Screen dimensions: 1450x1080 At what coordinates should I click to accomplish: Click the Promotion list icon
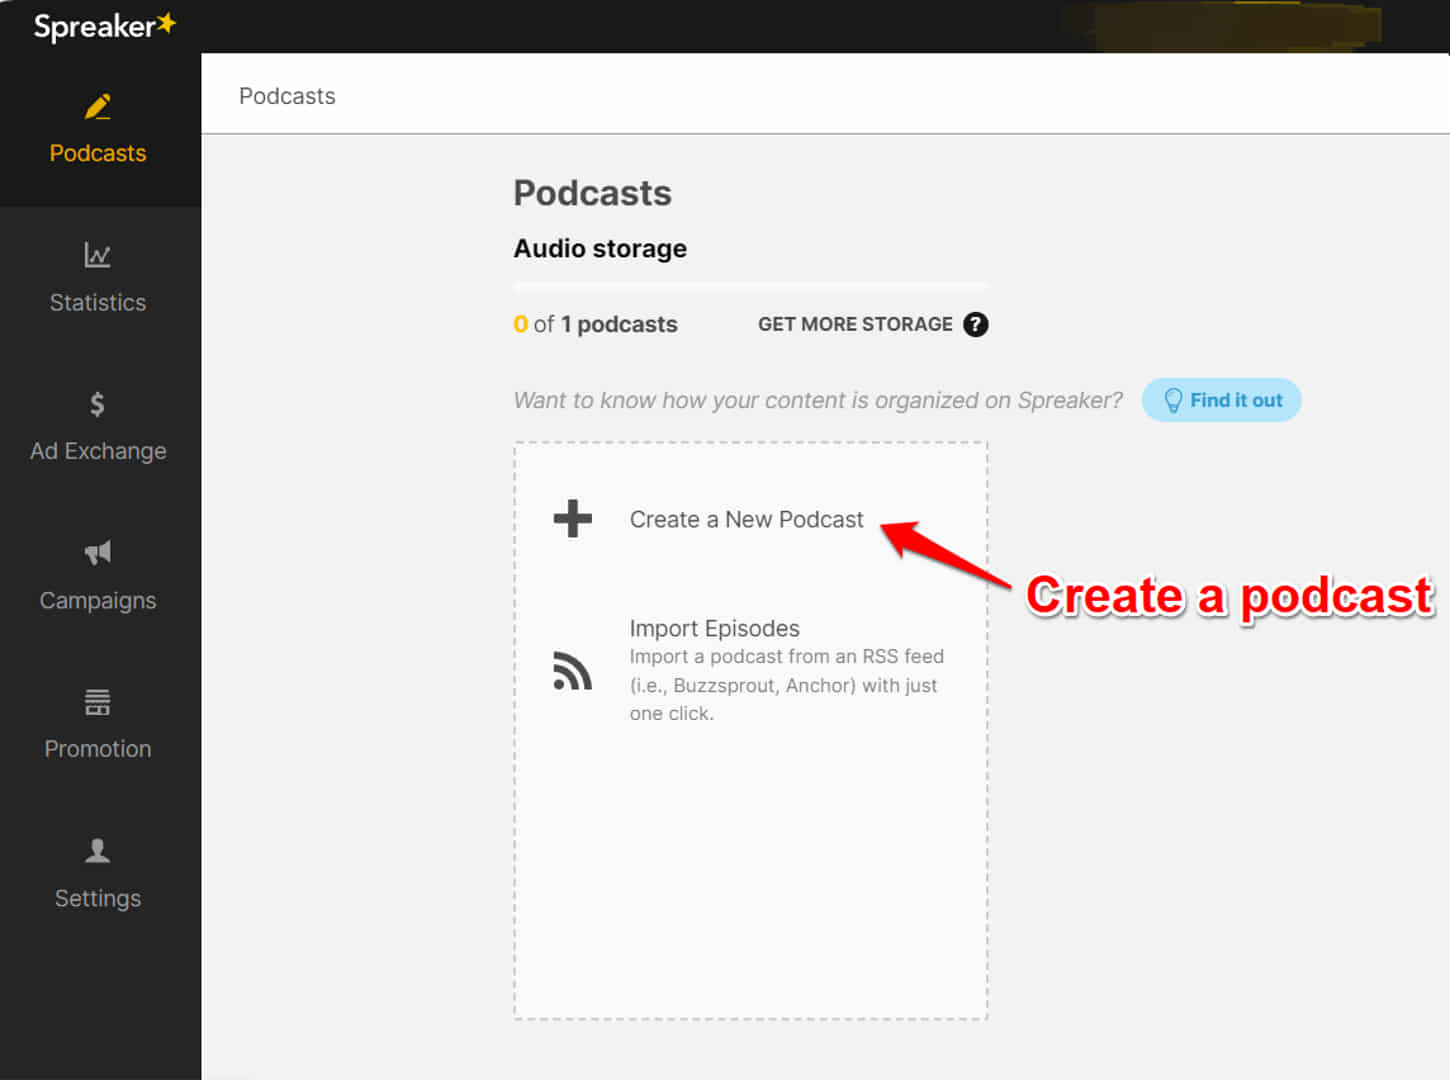click(97, 702)
